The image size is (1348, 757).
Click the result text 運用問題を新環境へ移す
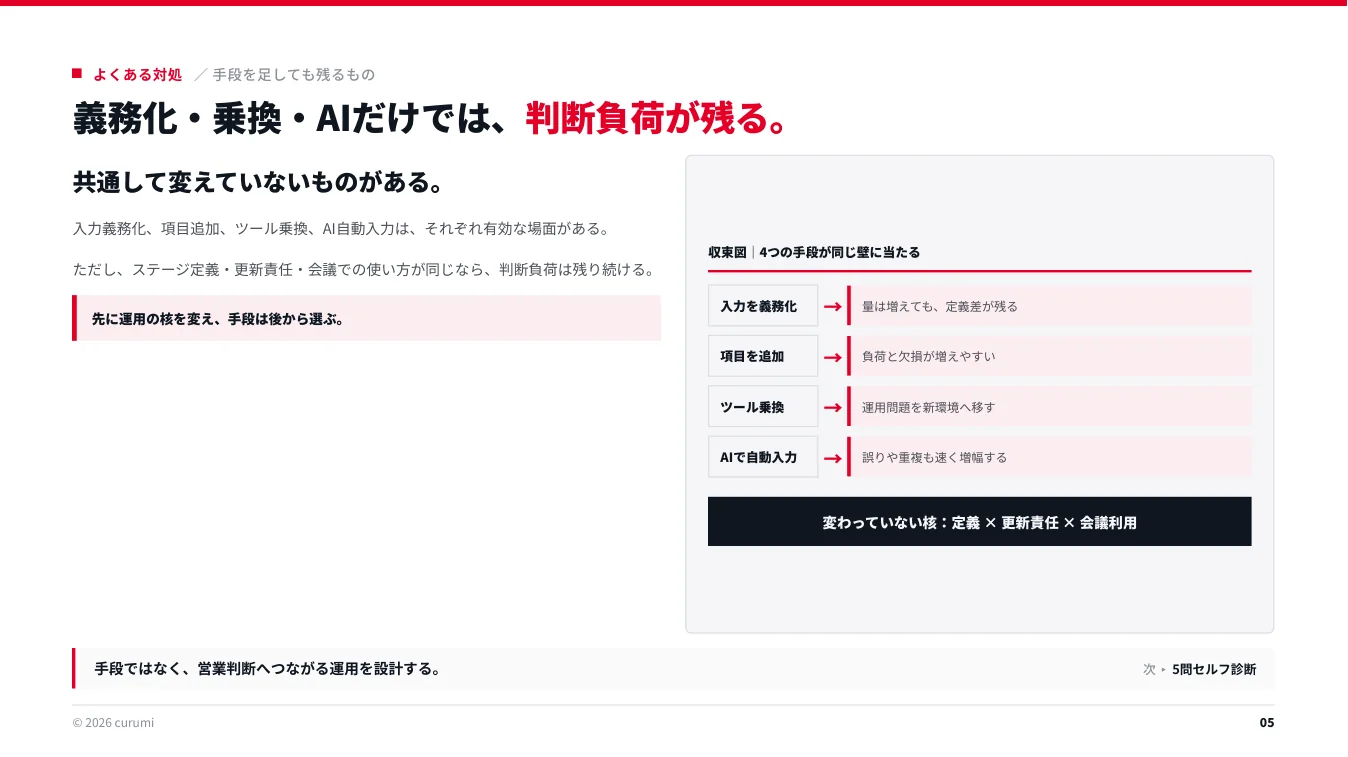(929, 407)
